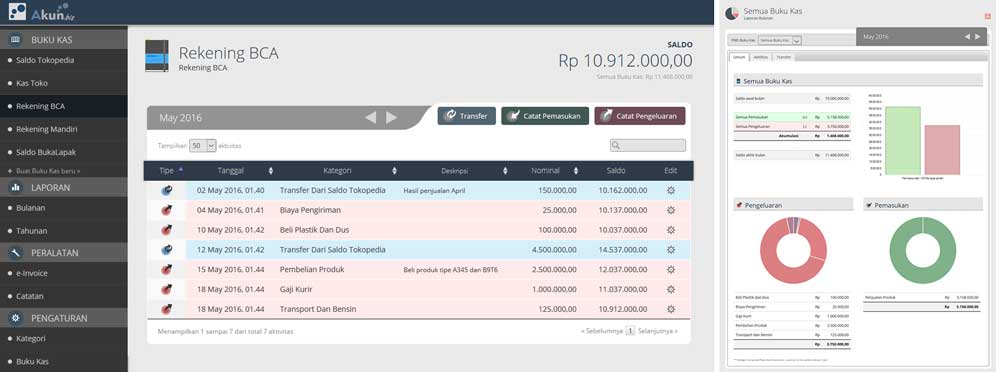The width and height of the screenshot is (1000, 372).
Task: Switch to Umum tab in report
Action: pos(740,57)
